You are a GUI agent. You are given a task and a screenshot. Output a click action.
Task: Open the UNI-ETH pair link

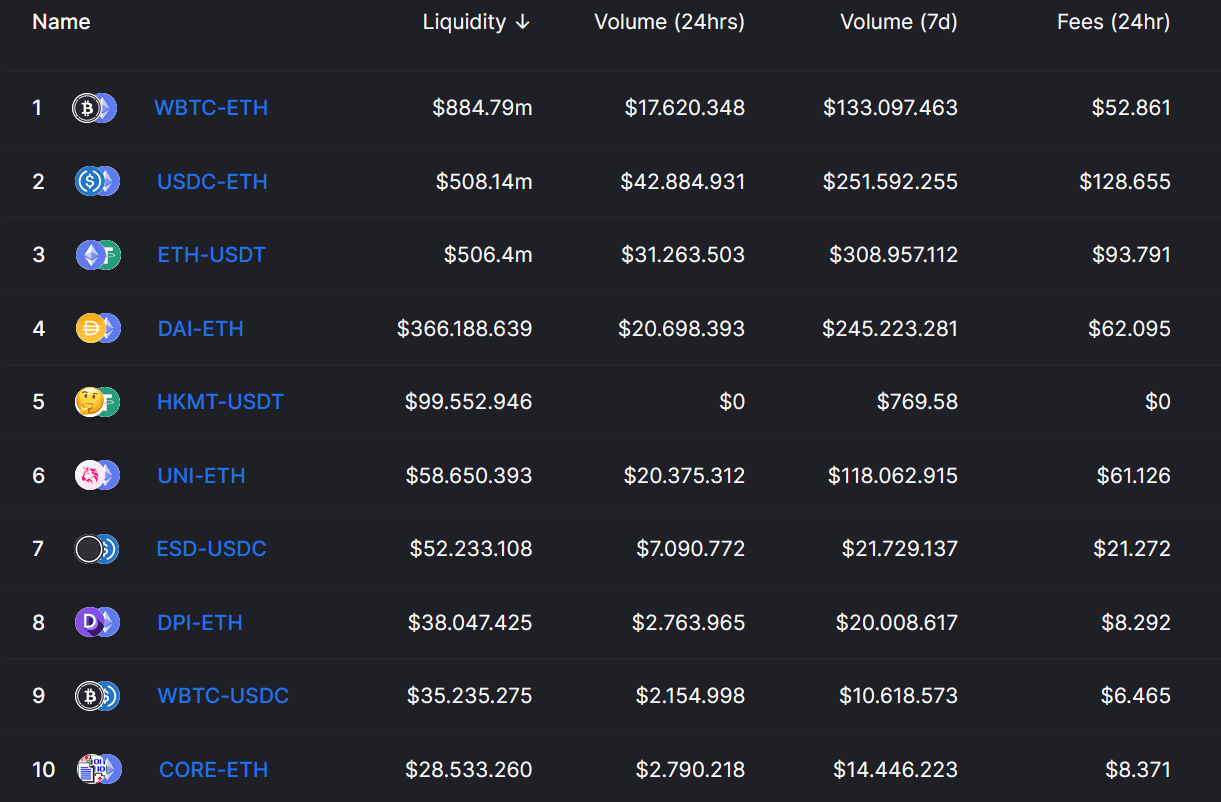(201, 476)
